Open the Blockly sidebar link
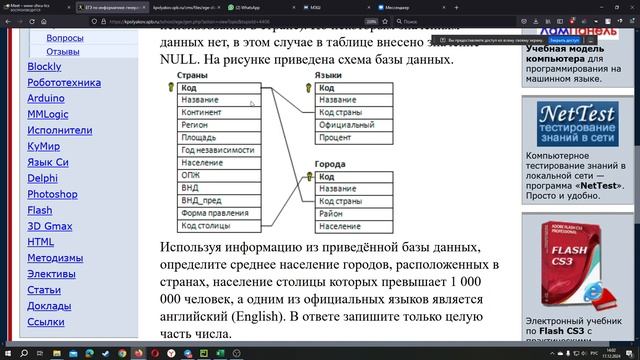 pos(44,67)
